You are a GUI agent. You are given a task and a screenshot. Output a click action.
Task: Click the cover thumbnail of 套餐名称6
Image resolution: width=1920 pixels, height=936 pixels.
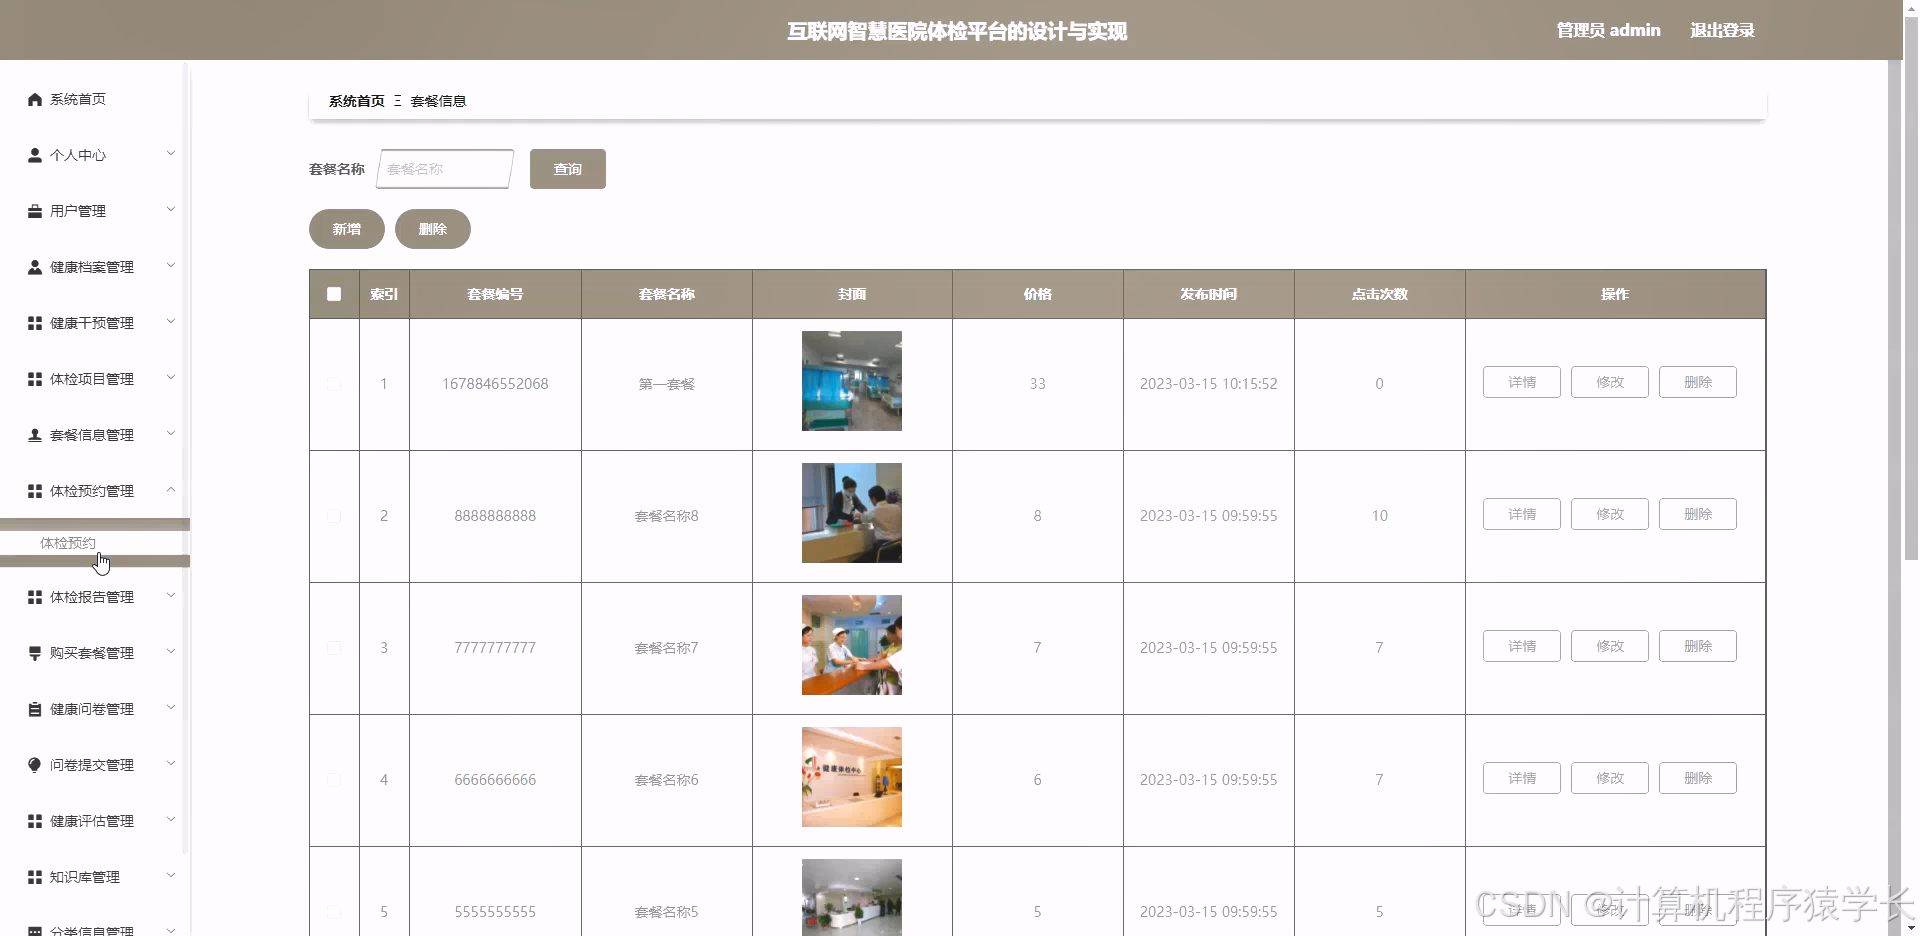(852, 777)
